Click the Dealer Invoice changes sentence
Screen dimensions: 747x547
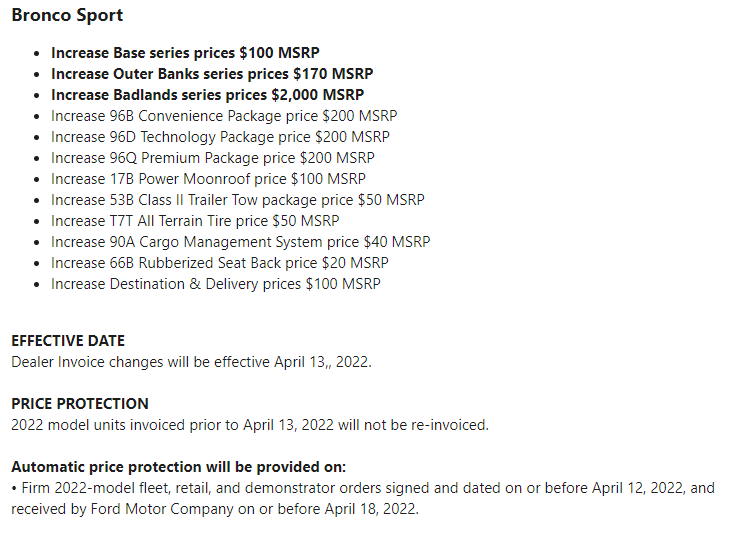pos(191,362)
